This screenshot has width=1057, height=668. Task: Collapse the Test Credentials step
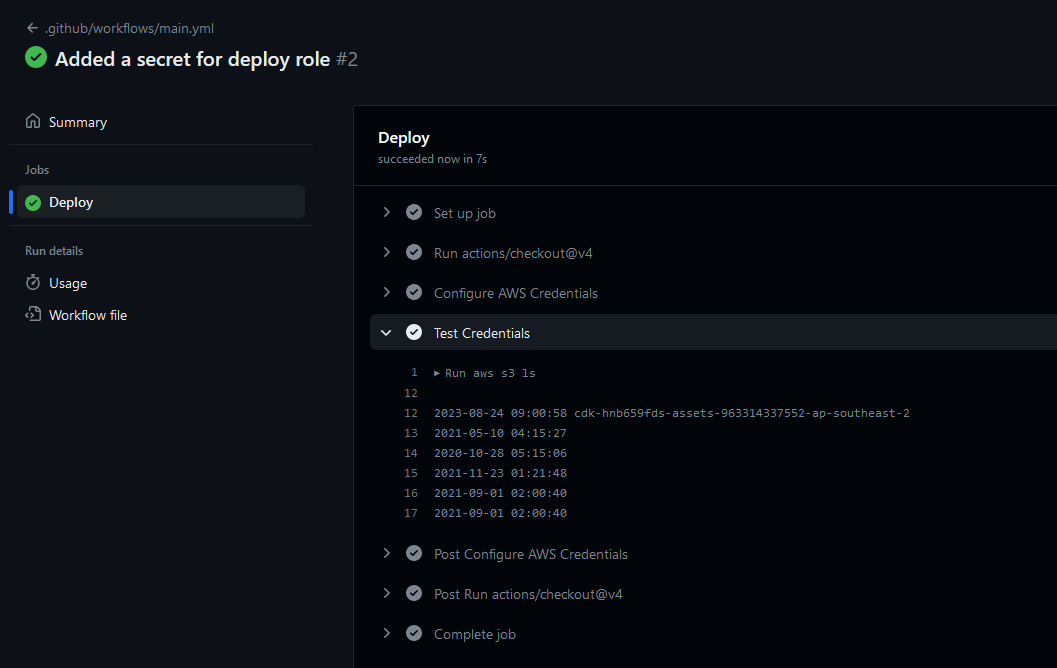(386, 332)
